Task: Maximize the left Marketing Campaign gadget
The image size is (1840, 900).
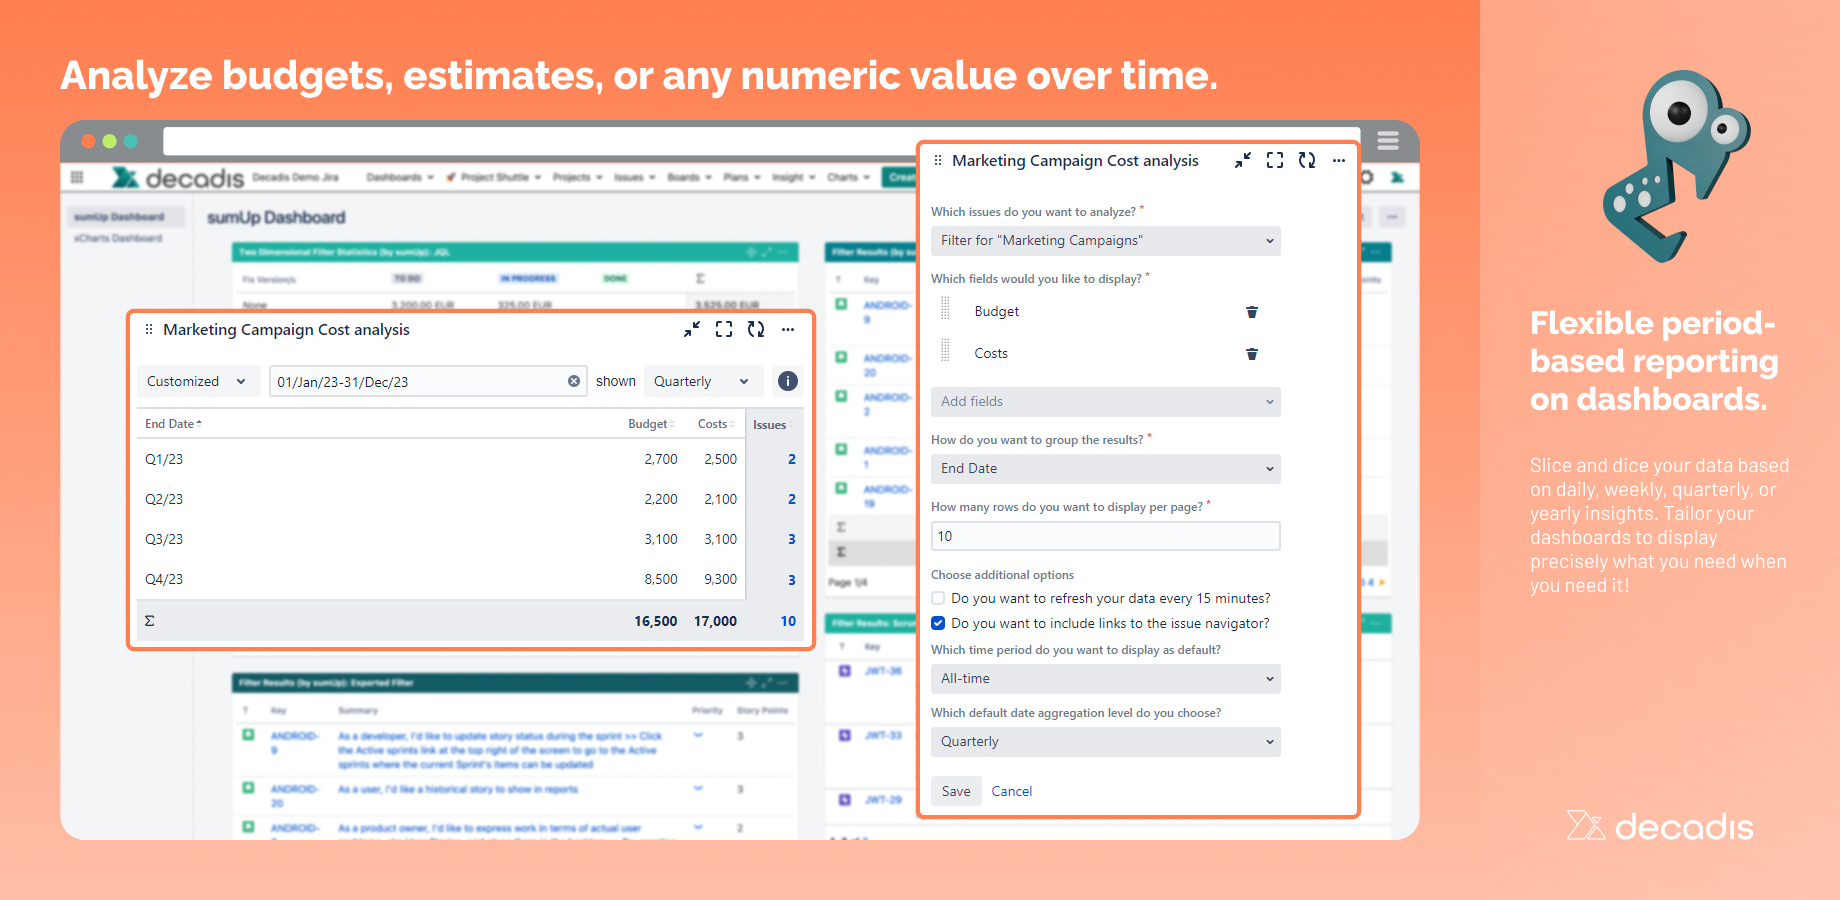Action: (724, 330)
